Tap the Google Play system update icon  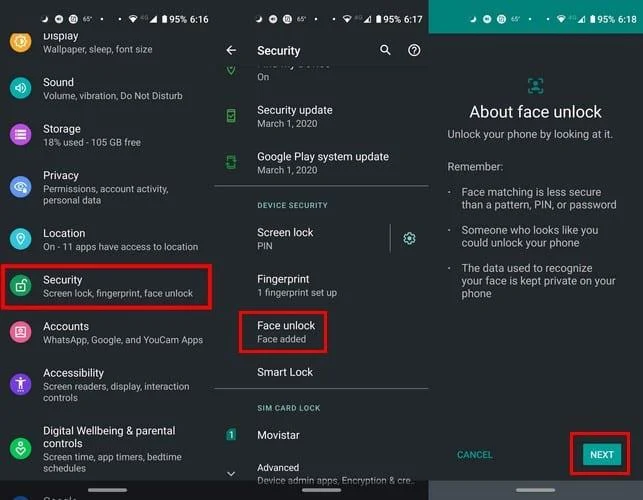pyautogui.click(x=231, y=162)
